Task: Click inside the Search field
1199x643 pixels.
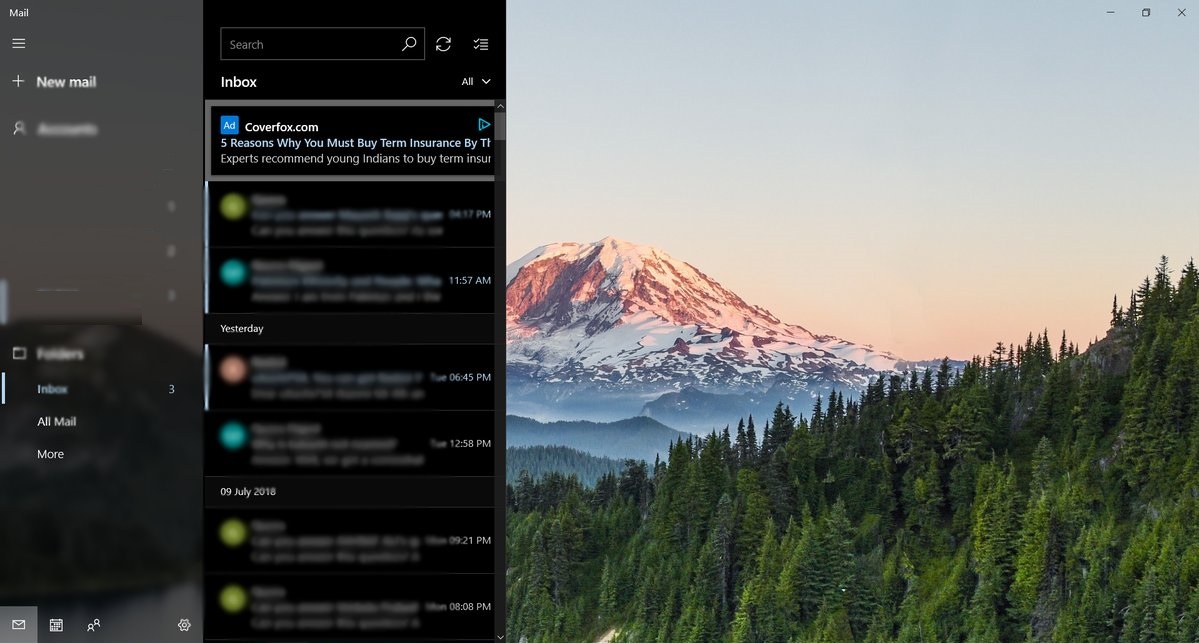Action: click(311, 44)
